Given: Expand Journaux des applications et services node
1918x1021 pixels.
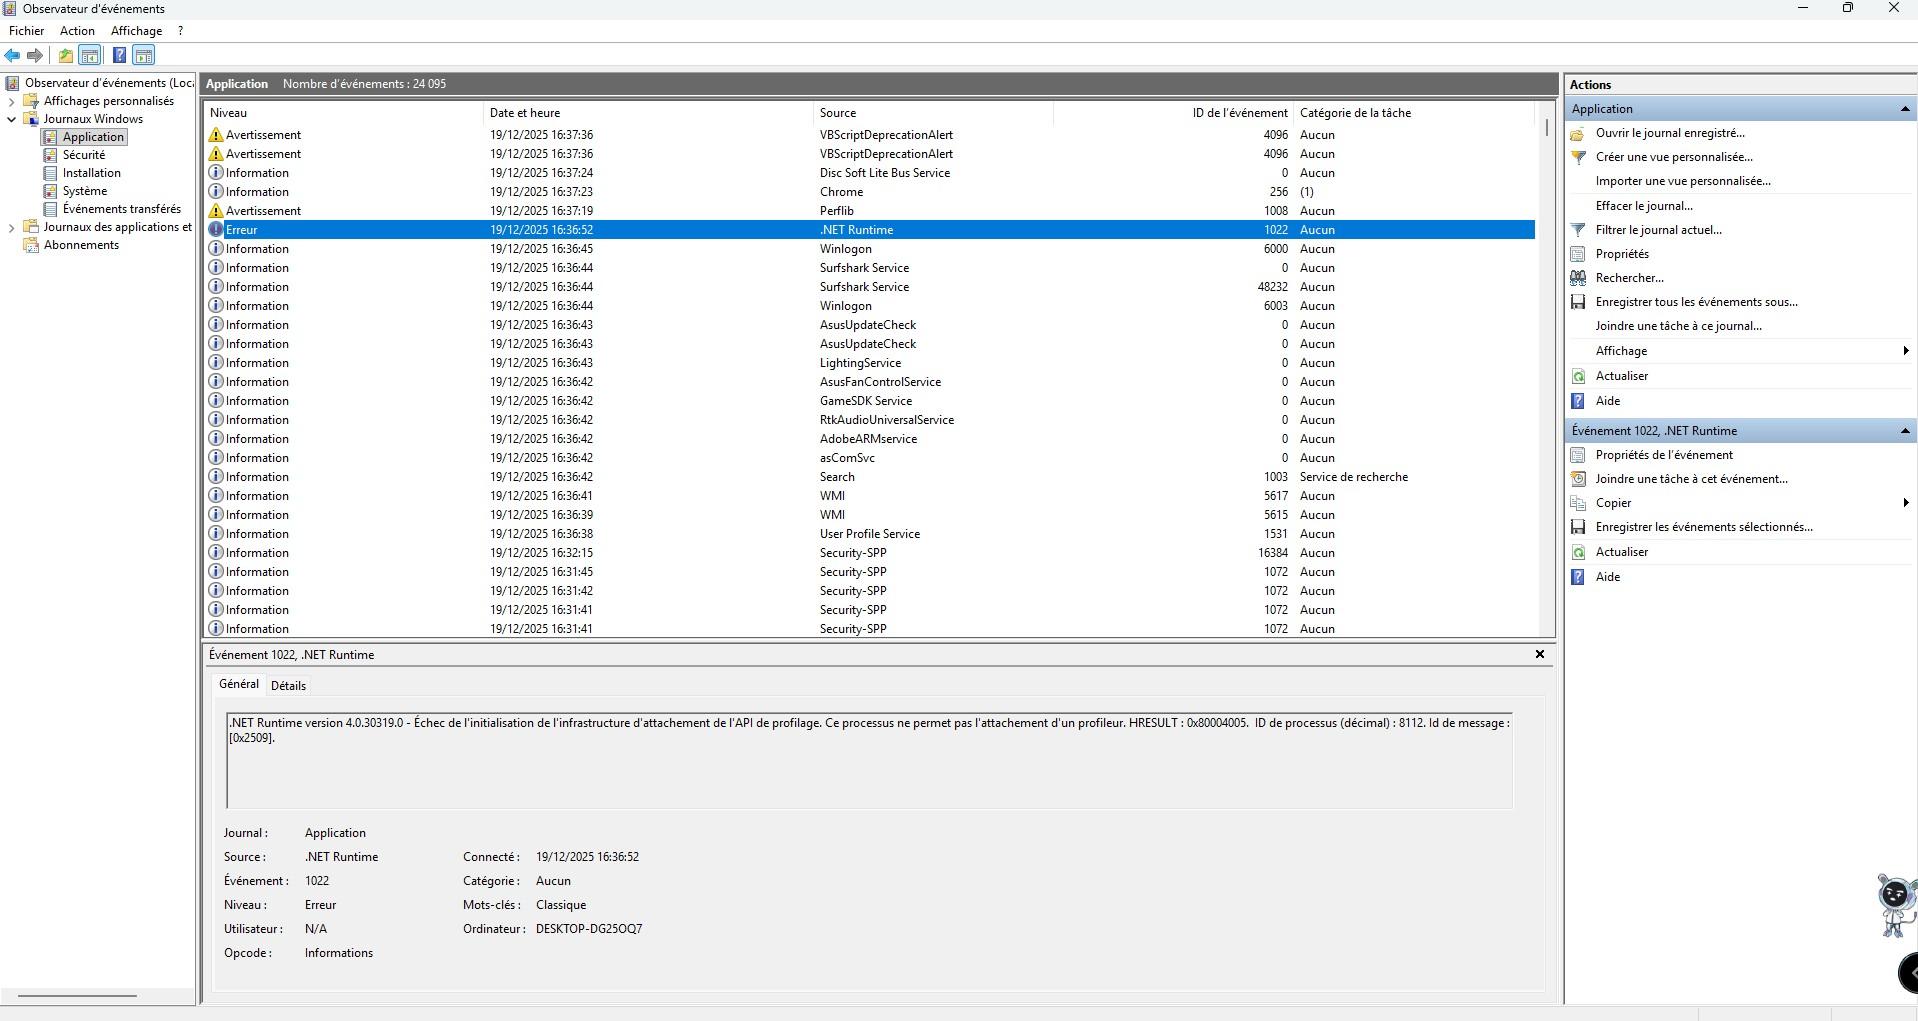Looking at the screenshot, I should (11, 227).
